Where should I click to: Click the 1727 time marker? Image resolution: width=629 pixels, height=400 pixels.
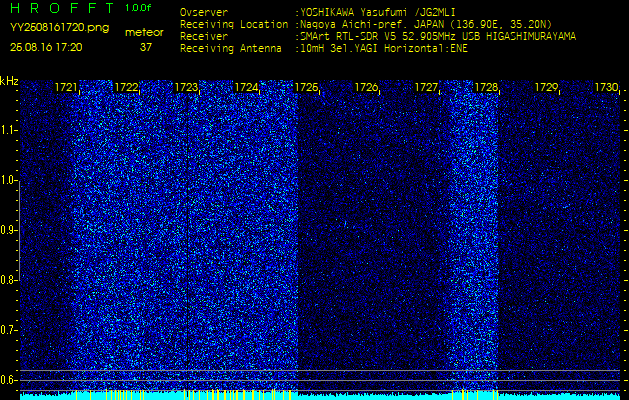pos(426,87)
